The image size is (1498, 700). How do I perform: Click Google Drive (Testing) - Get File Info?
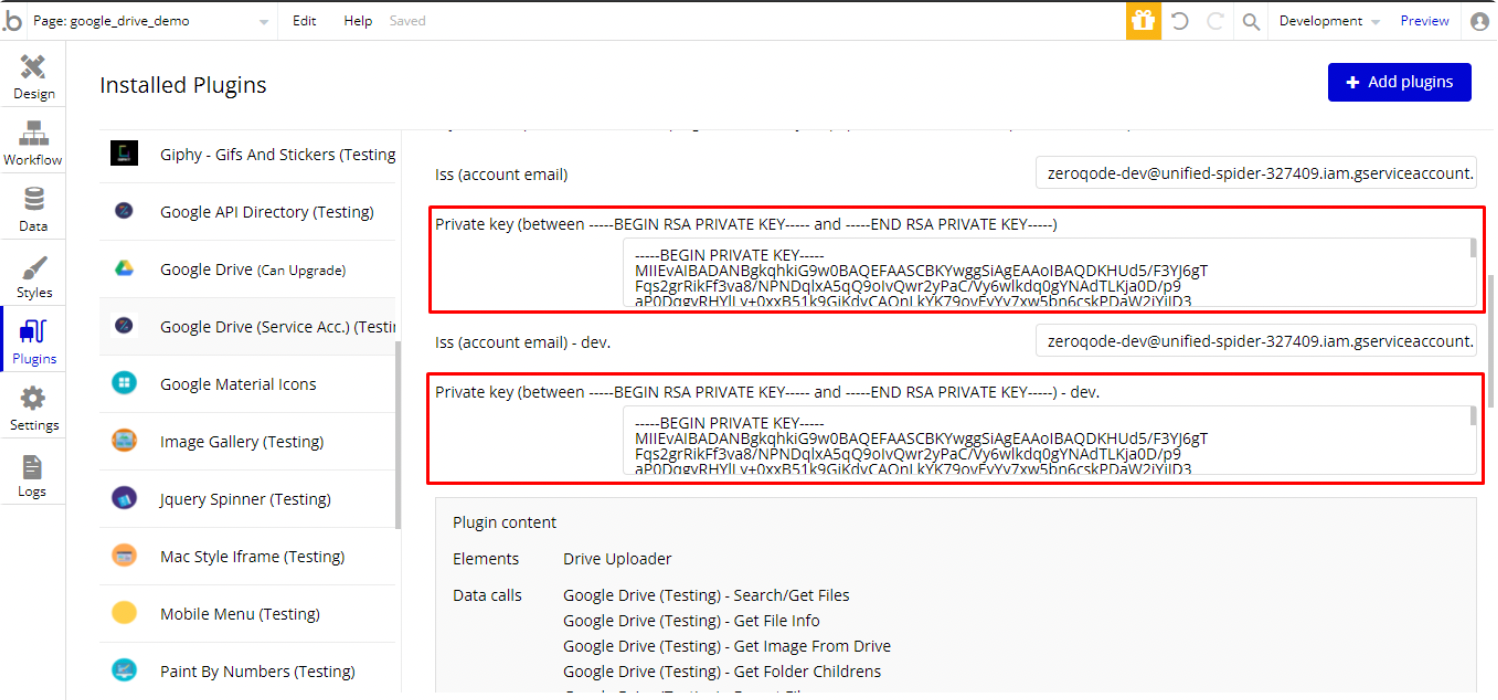click(x=691, y=621)
